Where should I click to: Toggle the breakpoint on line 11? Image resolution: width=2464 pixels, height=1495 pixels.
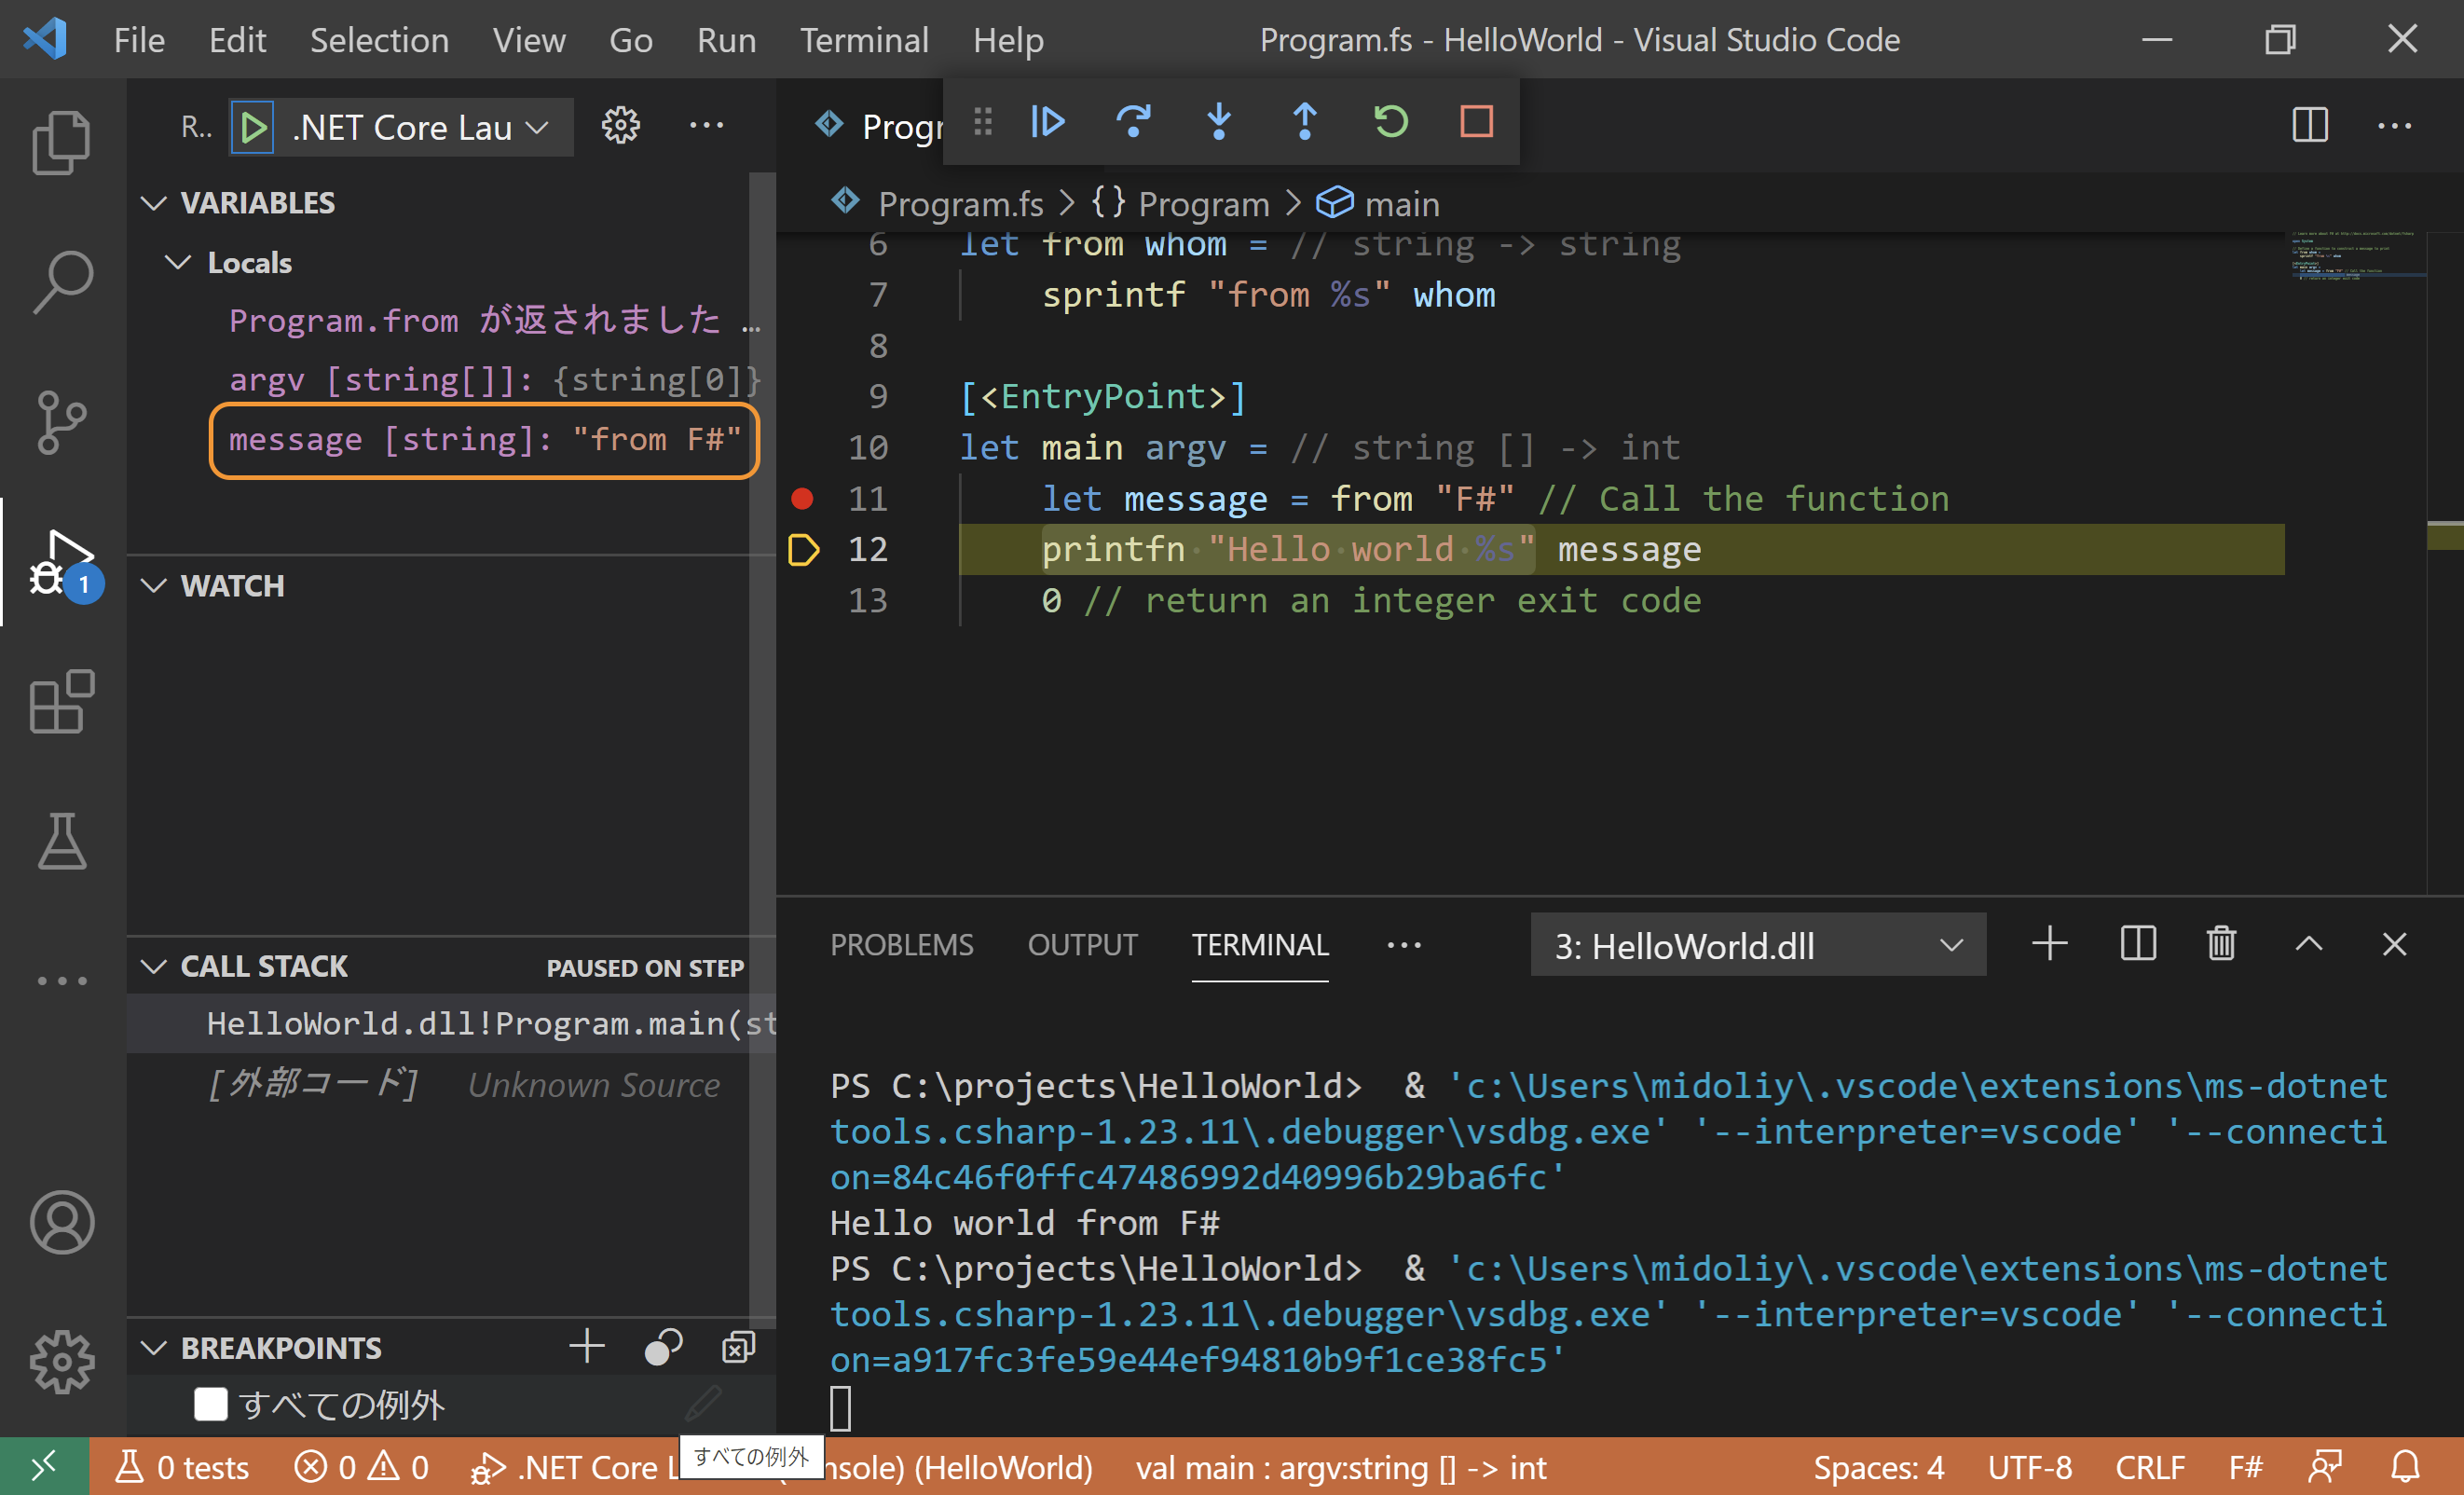click(802, 498)
